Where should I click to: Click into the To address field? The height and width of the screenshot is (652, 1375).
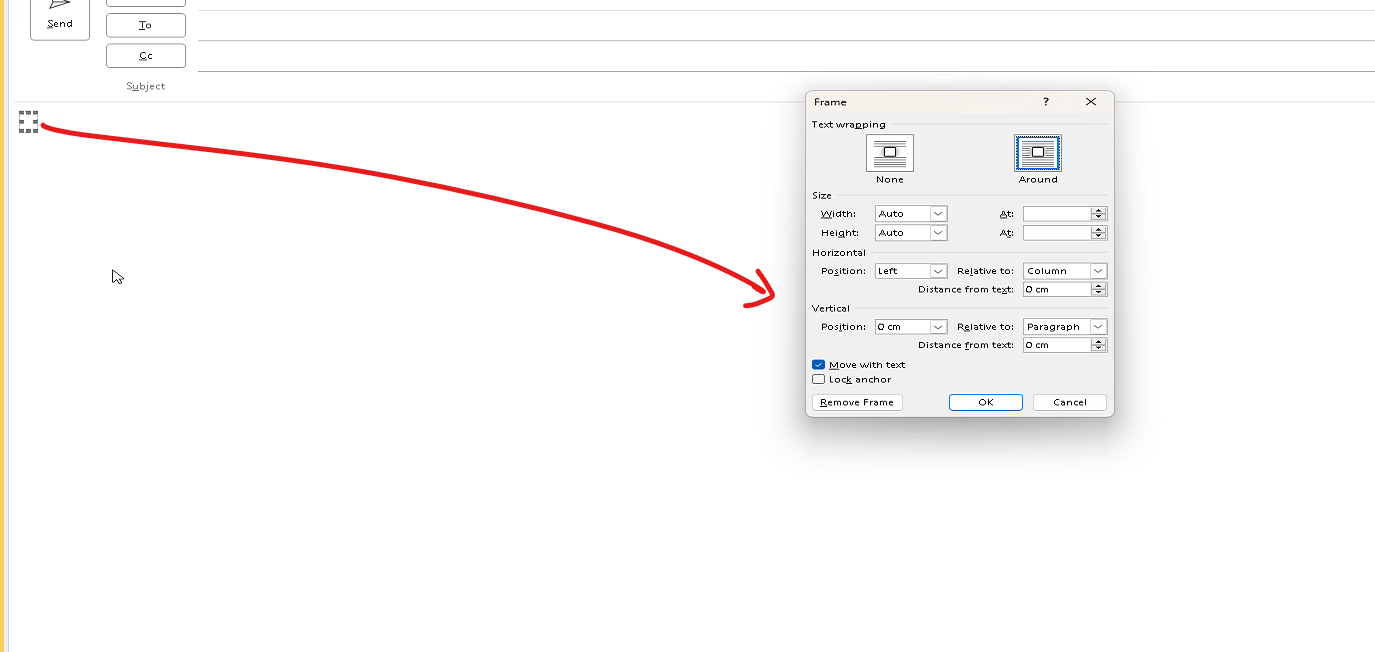pos(786,25)
